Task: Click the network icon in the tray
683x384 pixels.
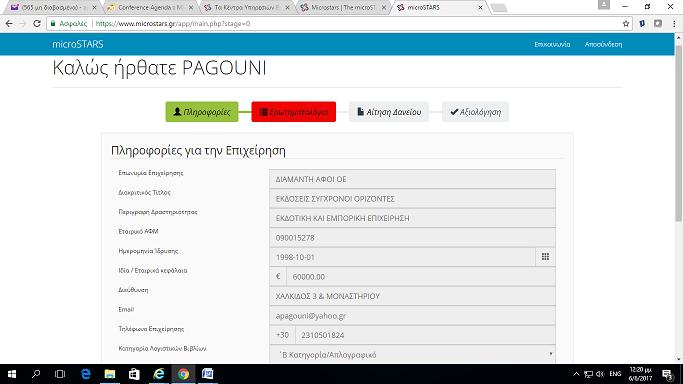Action: [588, 374]
